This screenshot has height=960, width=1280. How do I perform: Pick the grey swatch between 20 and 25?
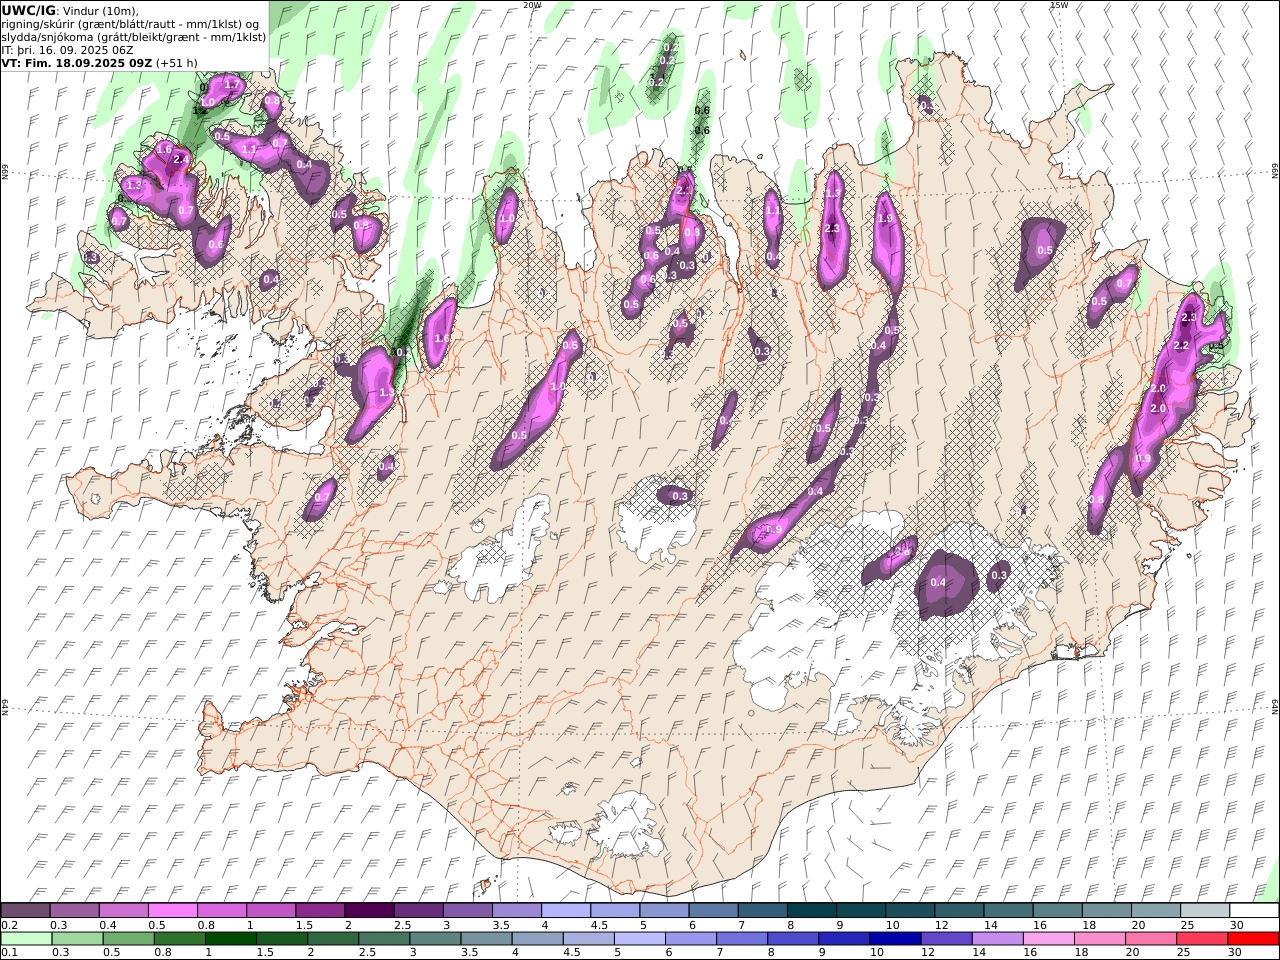tap(1155, 910)
